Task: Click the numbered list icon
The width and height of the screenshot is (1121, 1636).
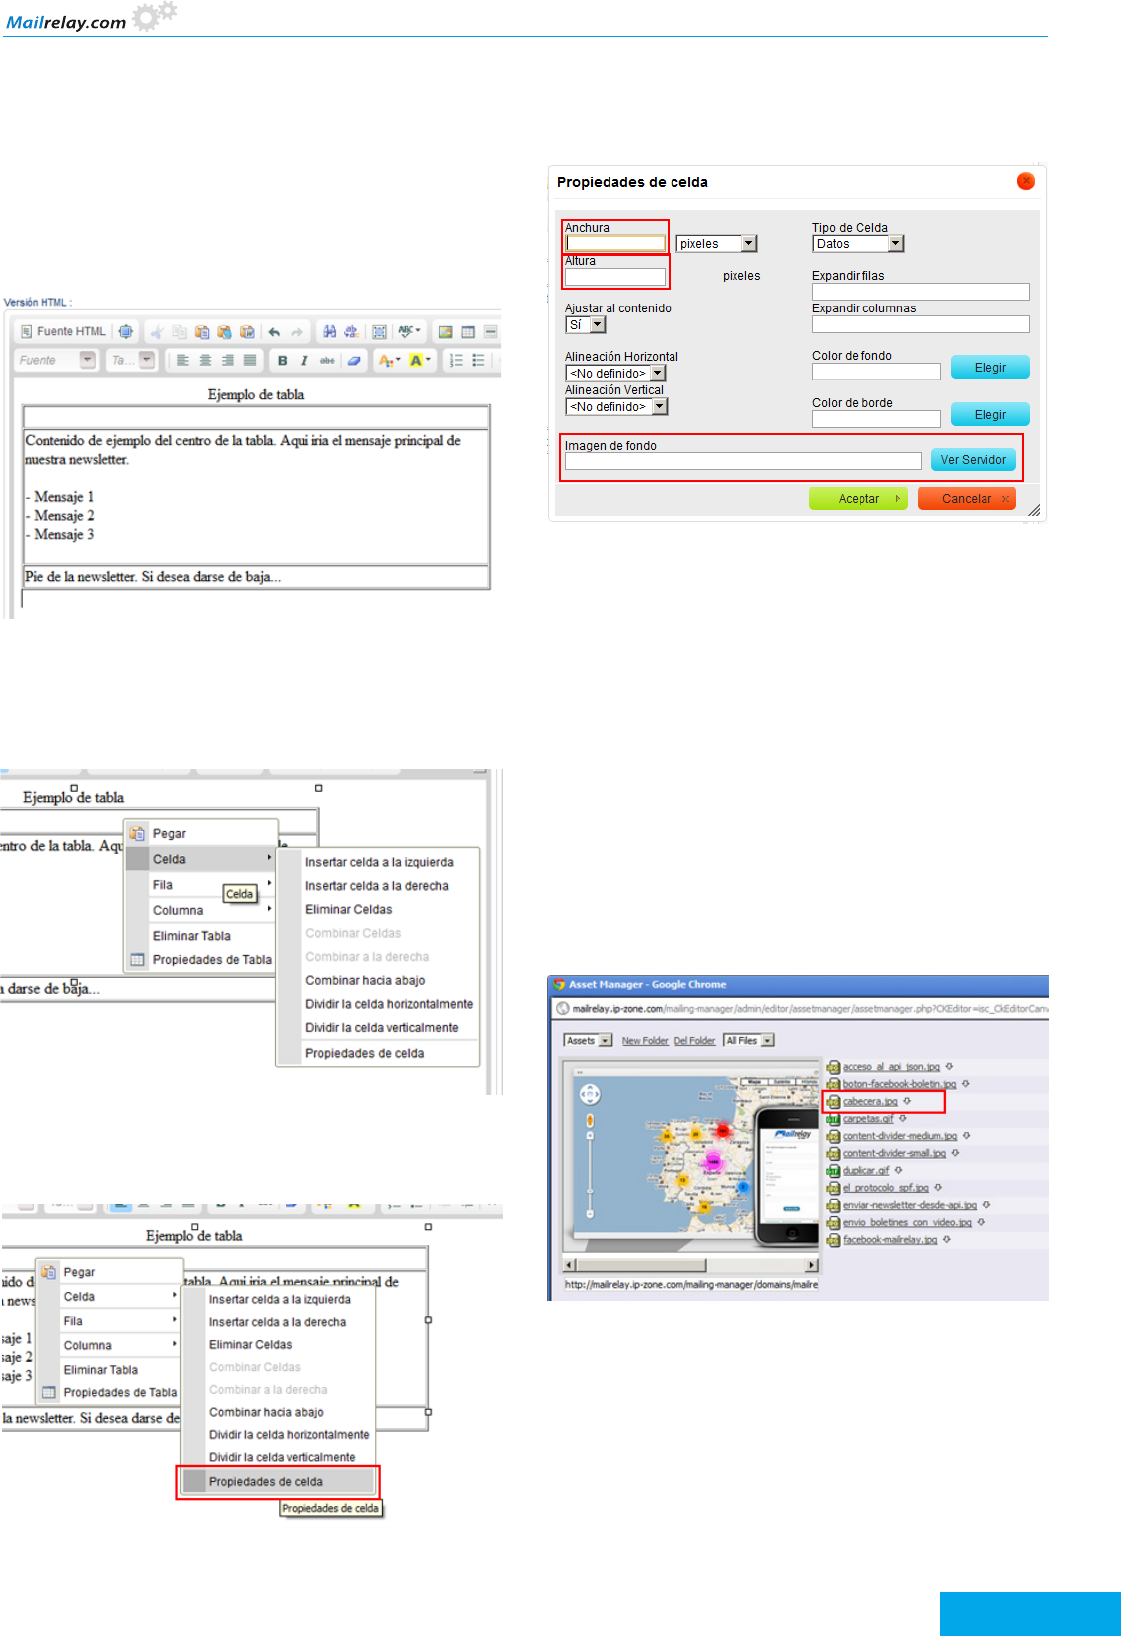Action: (456, 360)
